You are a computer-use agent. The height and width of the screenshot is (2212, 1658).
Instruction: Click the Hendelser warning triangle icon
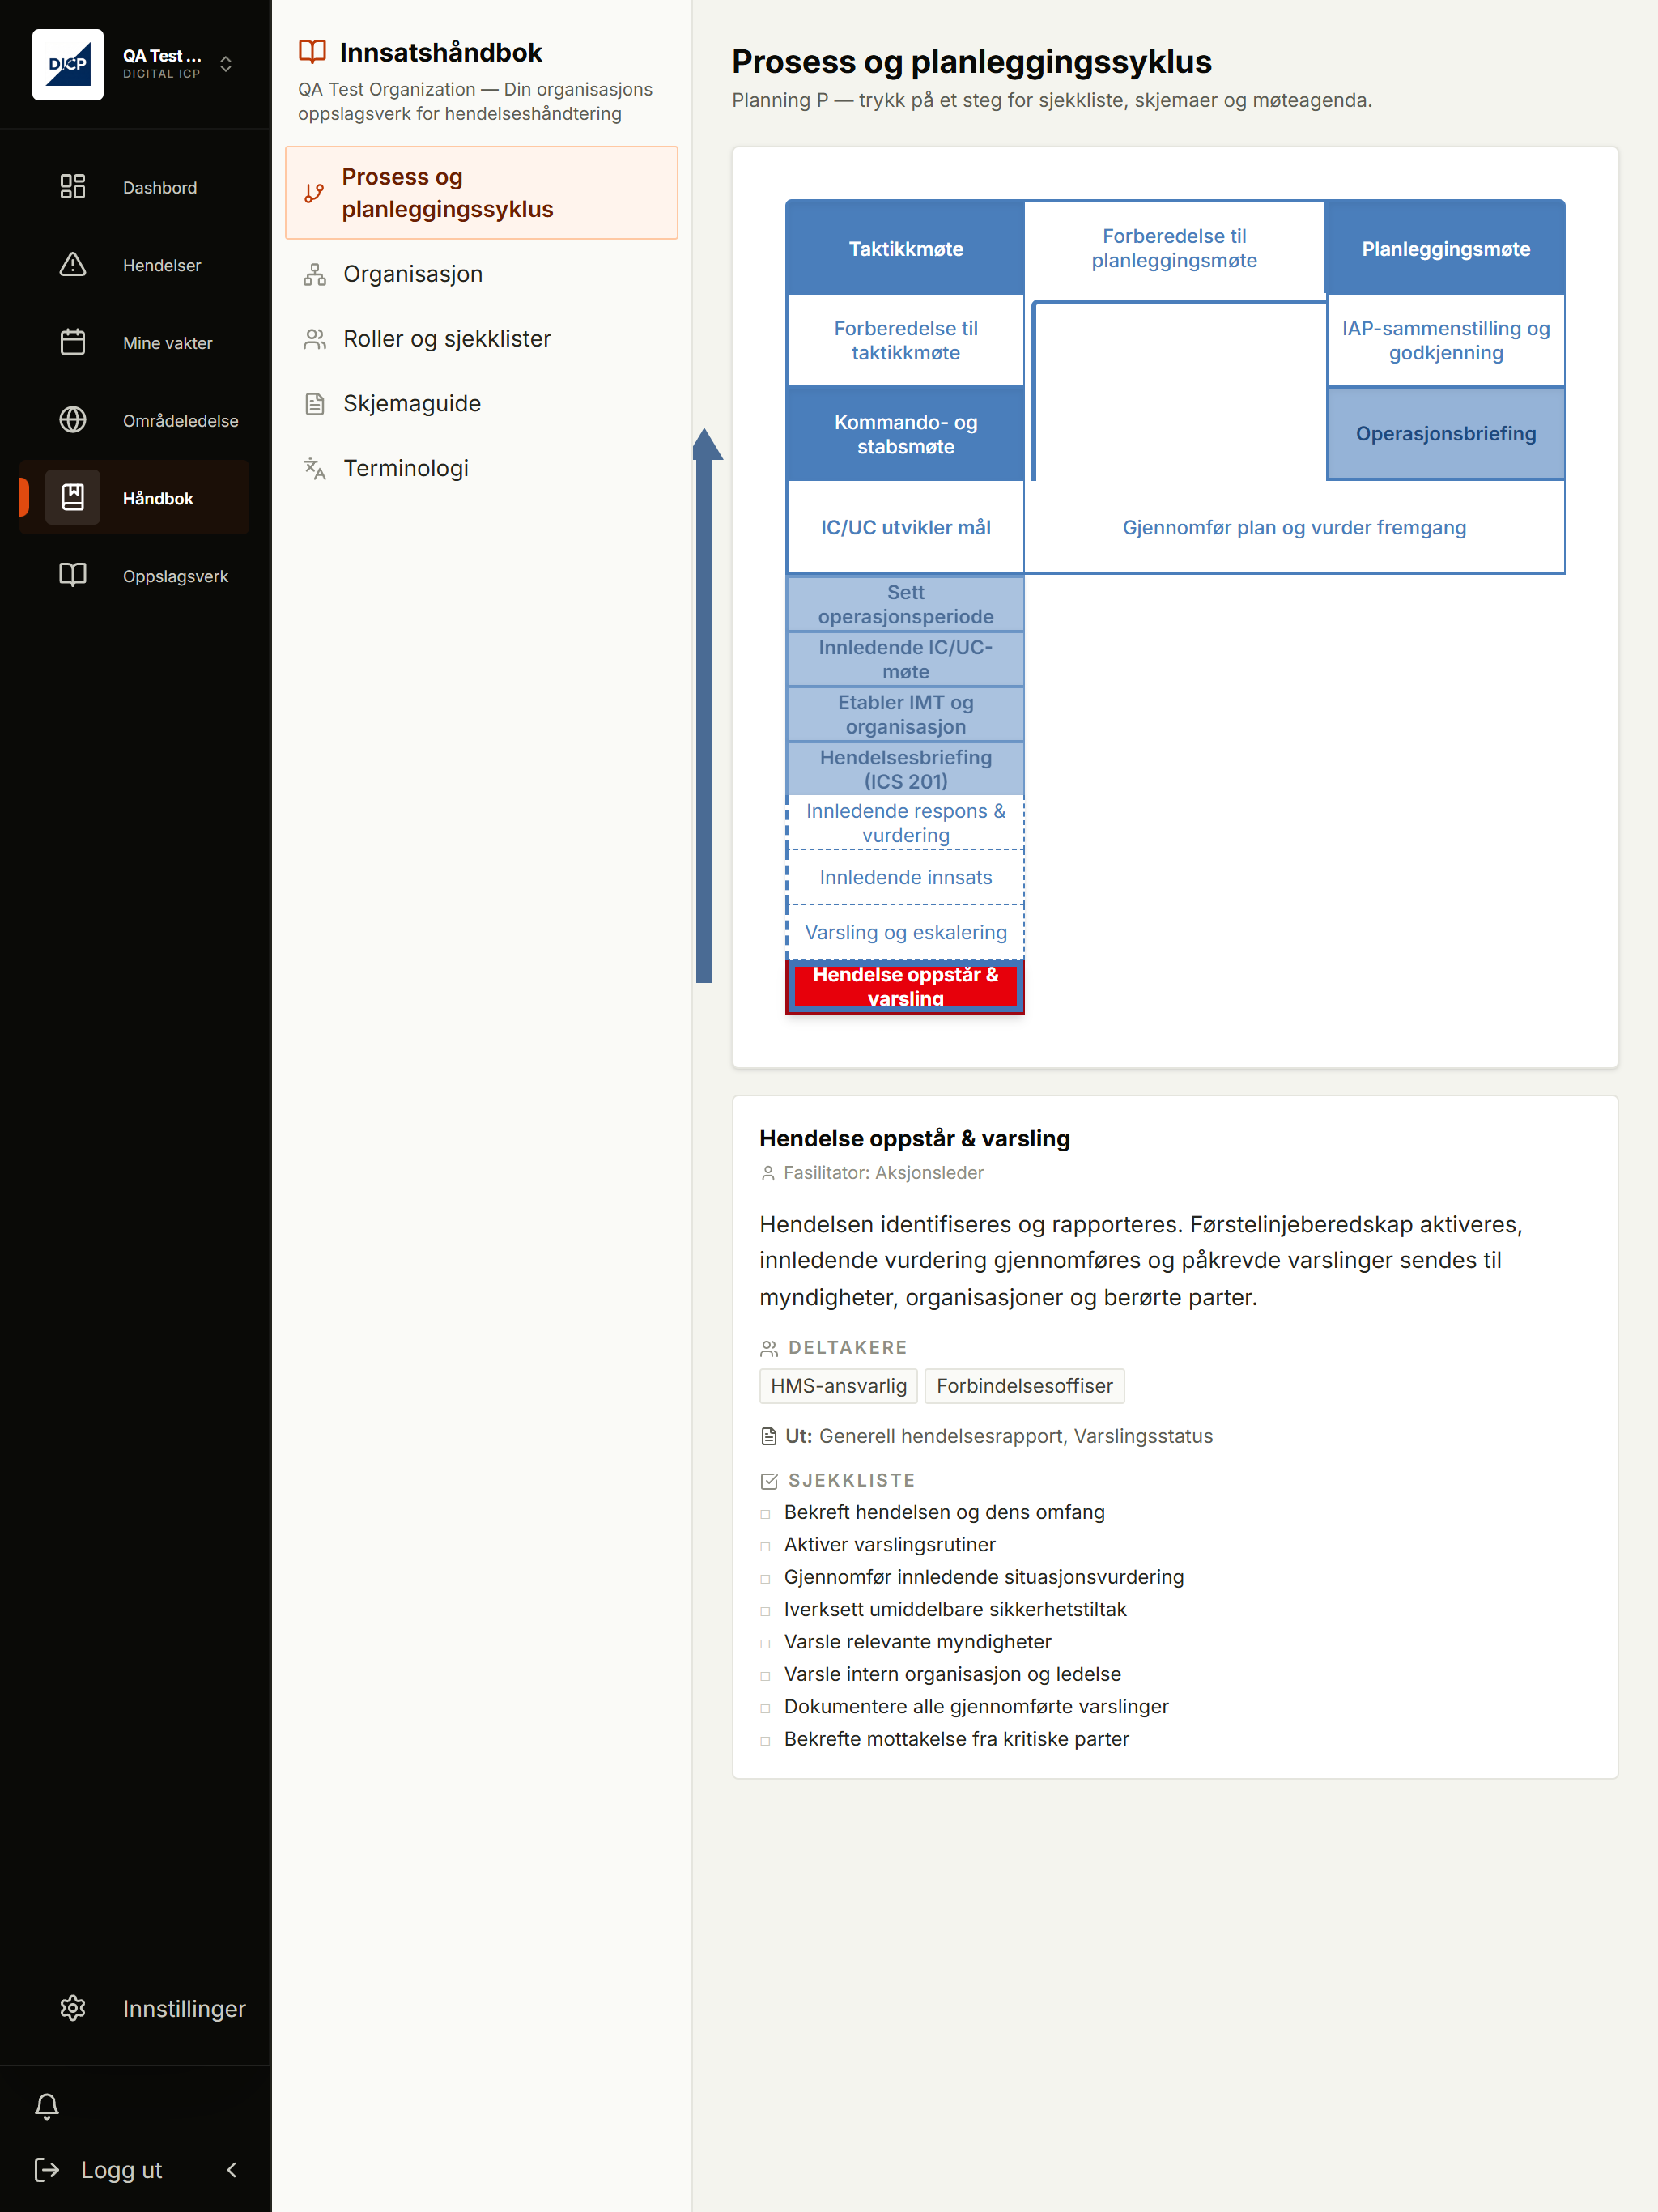pyautogui.click(x=73, y=265)
